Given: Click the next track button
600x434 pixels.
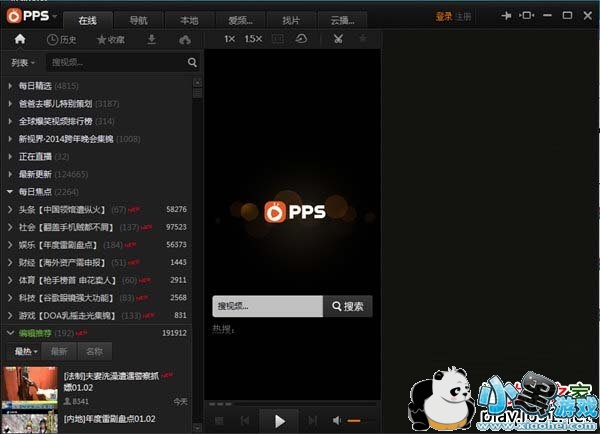Looking at the screenshot, I should pyautogui.click(x=313, y=421).
